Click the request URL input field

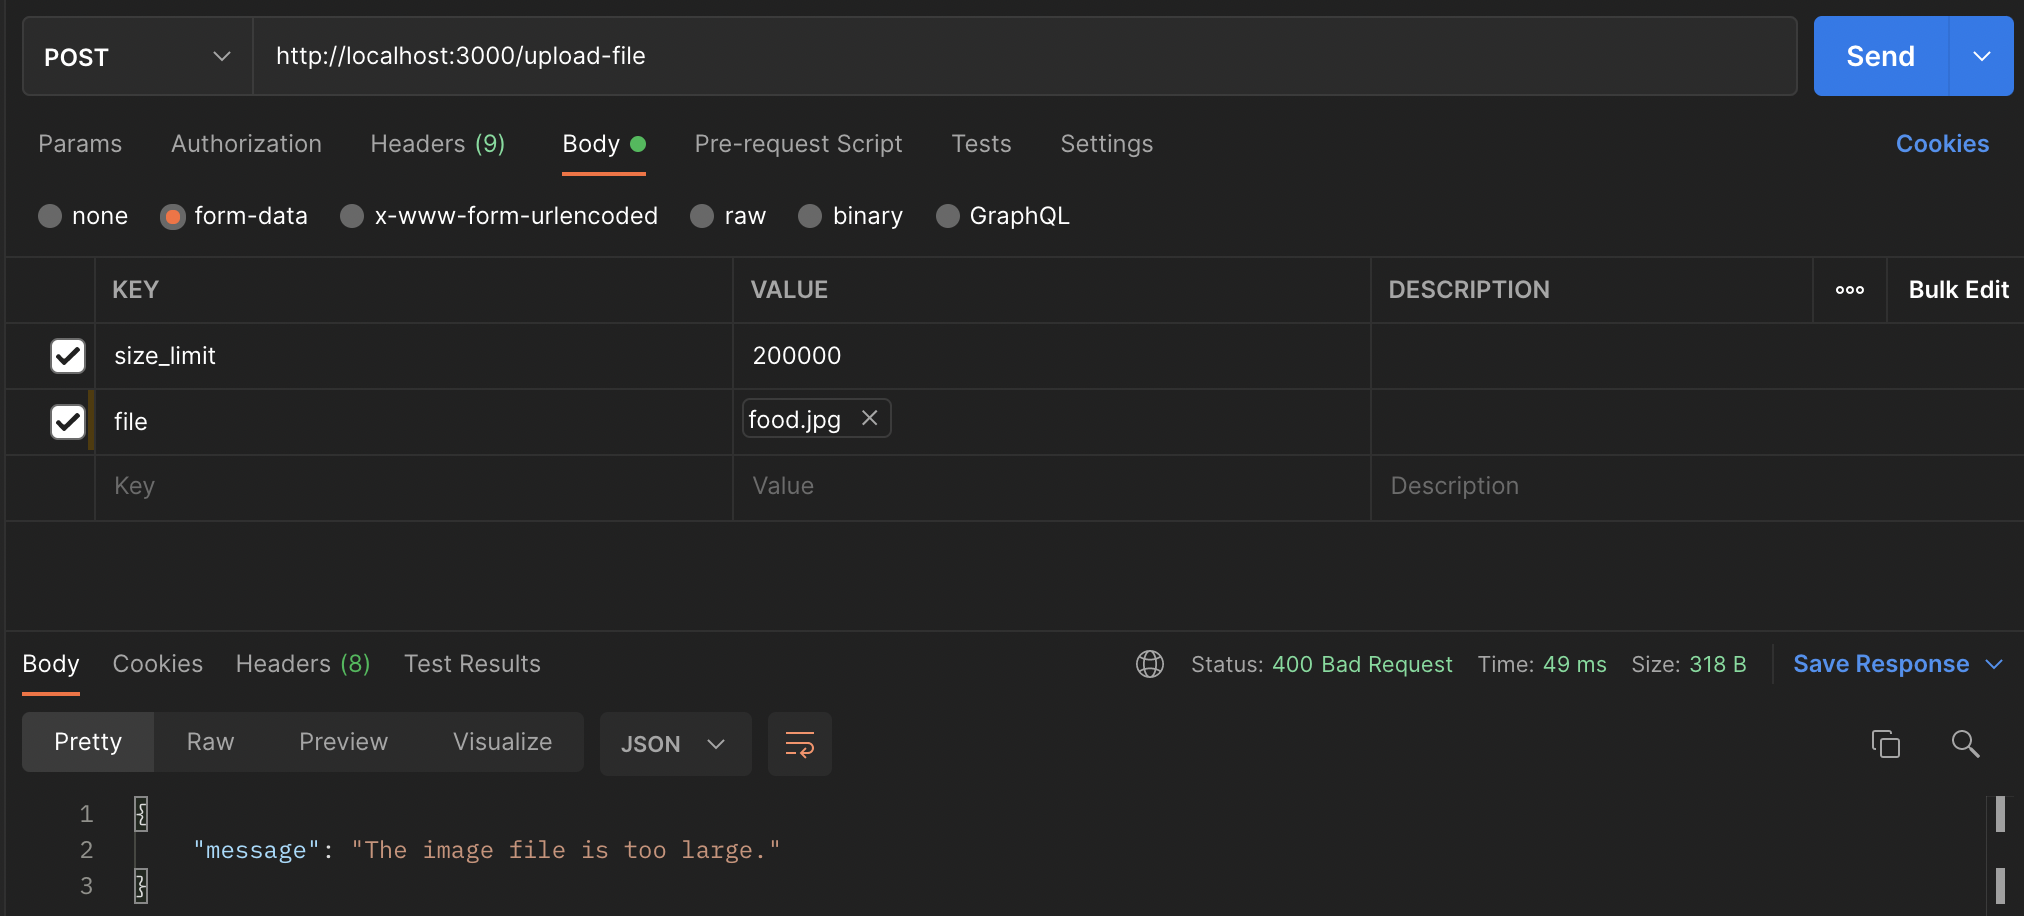pyautogui.click(x=700, y=56)
